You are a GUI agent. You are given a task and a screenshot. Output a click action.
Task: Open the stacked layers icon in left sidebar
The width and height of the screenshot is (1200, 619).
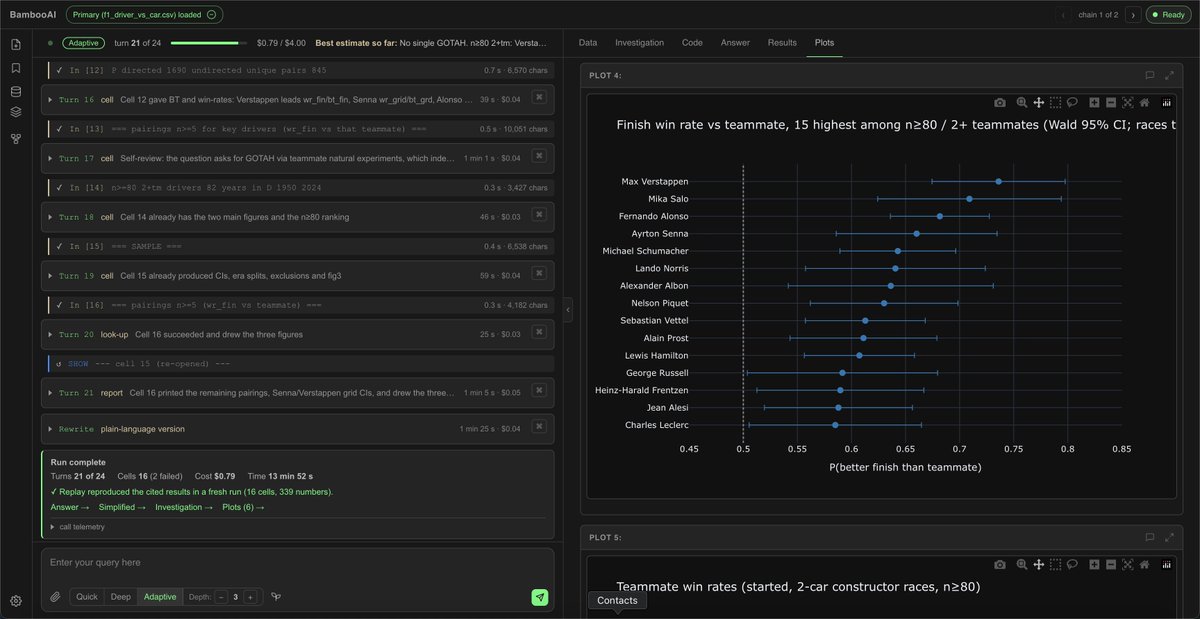click(16, 111)
